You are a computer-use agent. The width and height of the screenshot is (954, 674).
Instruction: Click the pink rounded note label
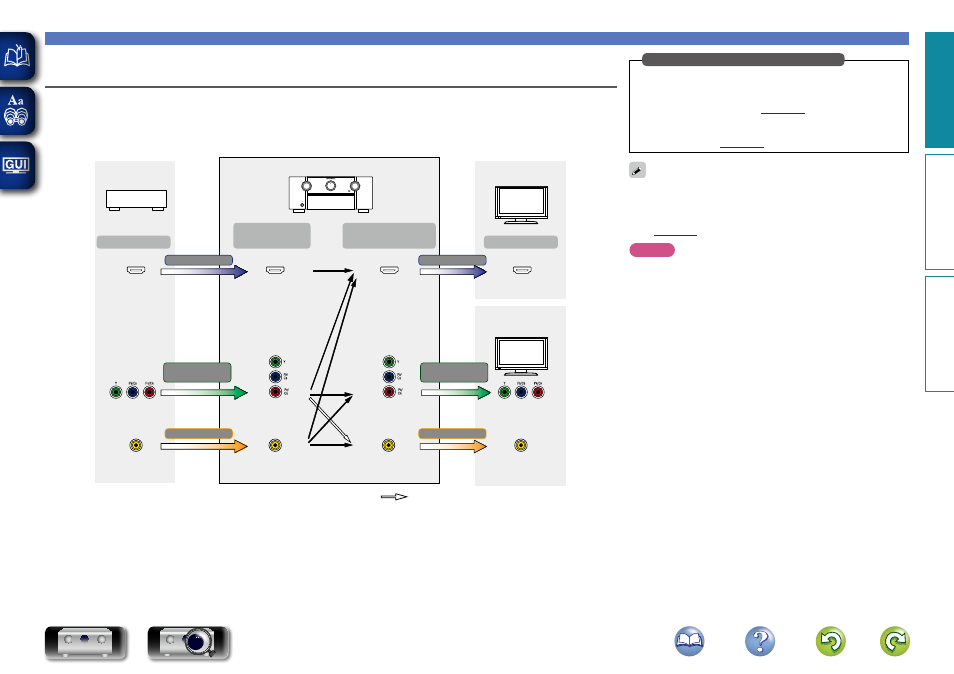pyautogui.click(x=652, y=250)
